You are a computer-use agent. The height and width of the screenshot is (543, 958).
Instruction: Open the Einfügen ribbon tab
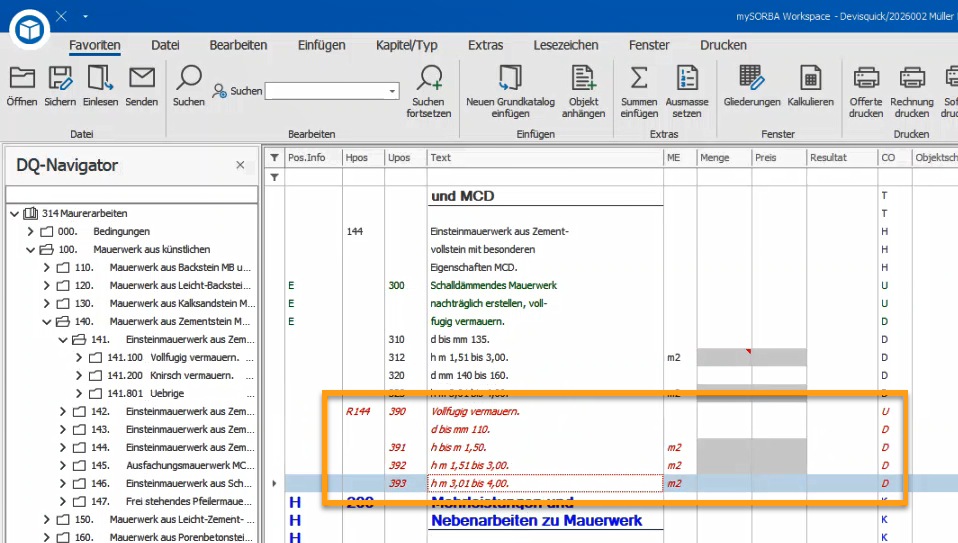pyautogui.click(x=321, y=45)
